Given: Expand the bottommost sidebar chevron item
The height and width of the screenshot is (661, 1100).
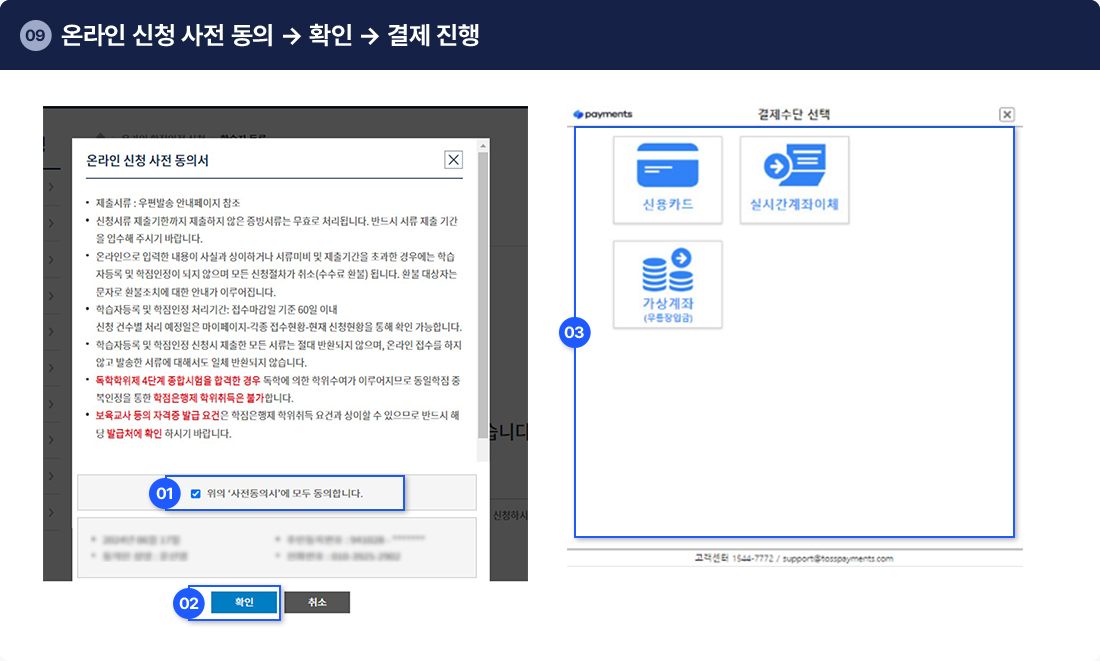Looking at the screenshot, I should click(x=51, y=510).
